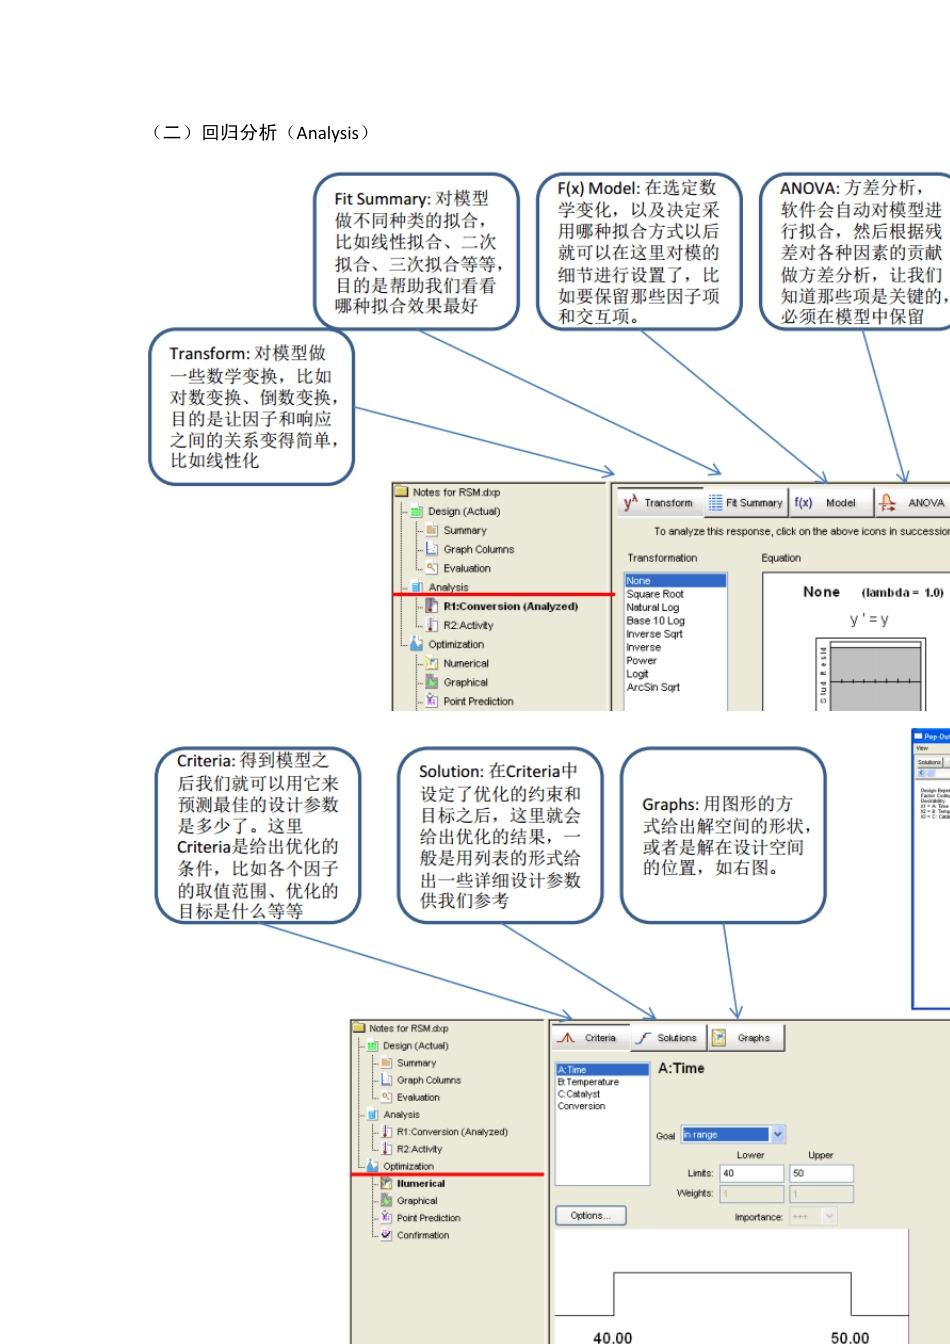Screen dimensions: 950x1344
Task: Click Confirmation checkmark icon in tree
Action: coord(386,1235)
